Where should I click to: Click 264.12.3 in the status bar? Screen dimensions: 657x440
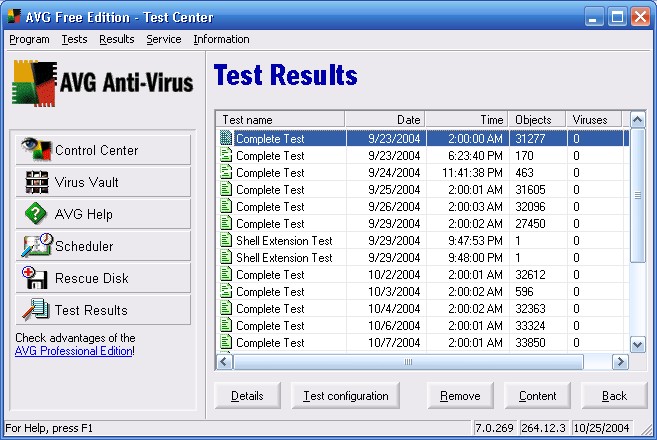coord(543,428)
